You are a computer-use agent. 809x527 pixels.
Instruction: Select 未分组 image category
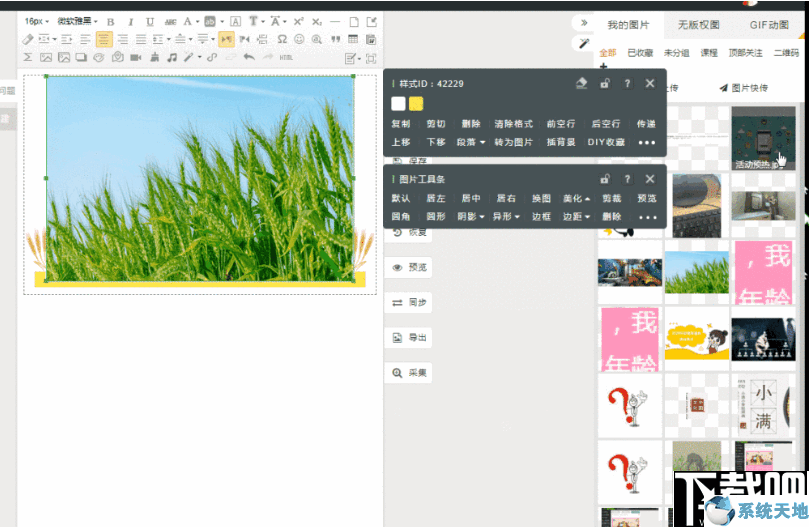[676, 53]
